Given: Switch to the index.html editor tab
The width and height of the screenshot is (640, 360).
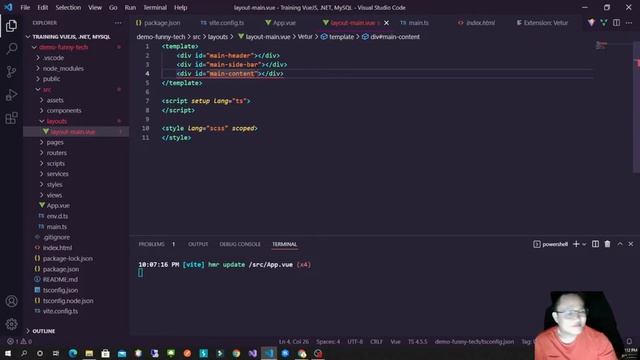Looking at the screenshot, I should 477,23.
